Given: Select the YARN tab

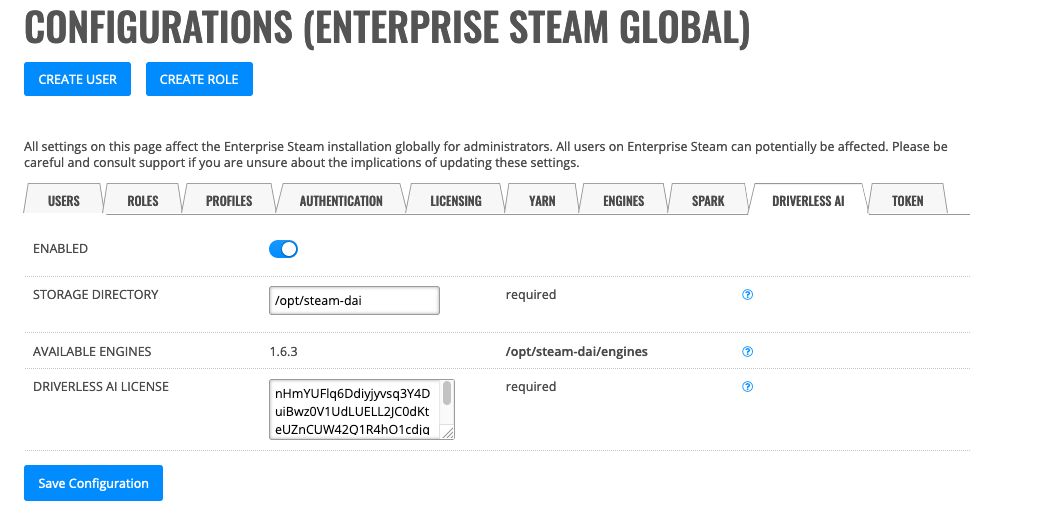Looking at the screenshot, I should pyautogui.click(x=542, y=201).
